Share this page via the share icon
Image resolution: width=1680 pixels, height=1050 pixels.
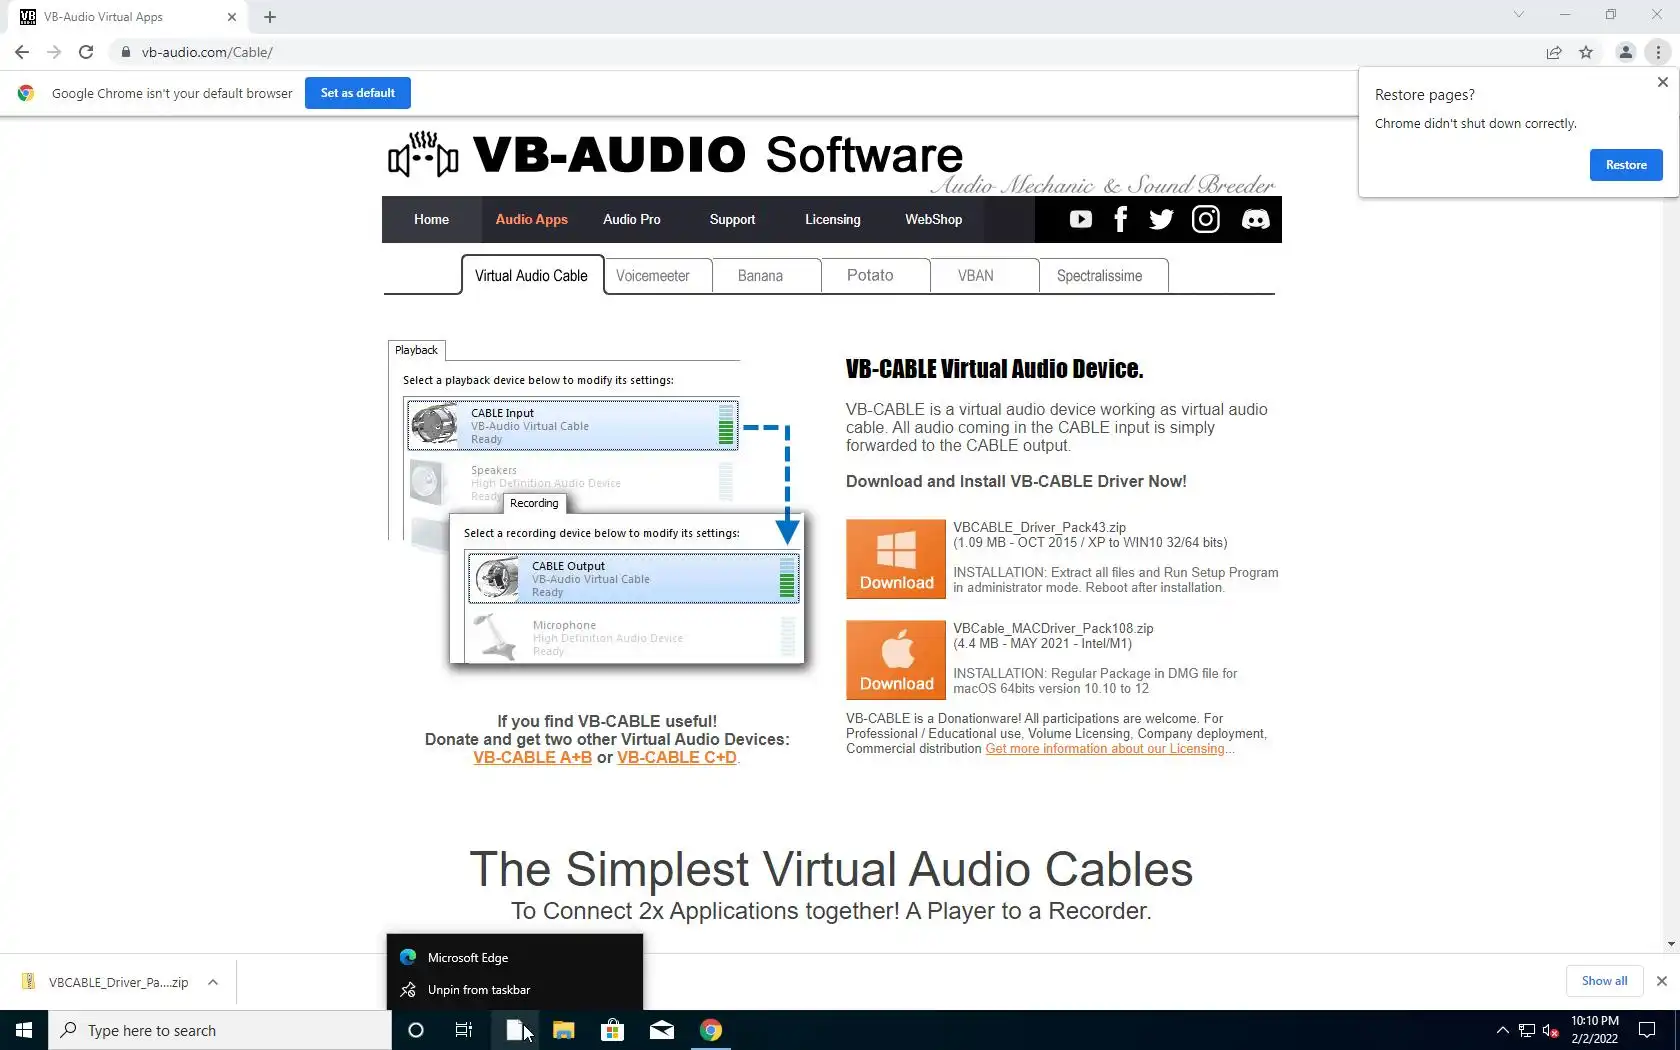tap(1554, 52)
